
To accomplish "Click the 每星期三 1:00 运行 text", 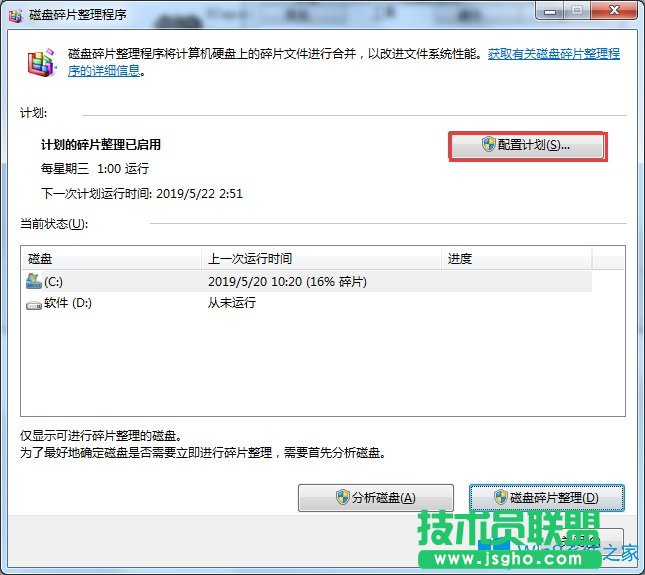I will click(x=95, y=168).
